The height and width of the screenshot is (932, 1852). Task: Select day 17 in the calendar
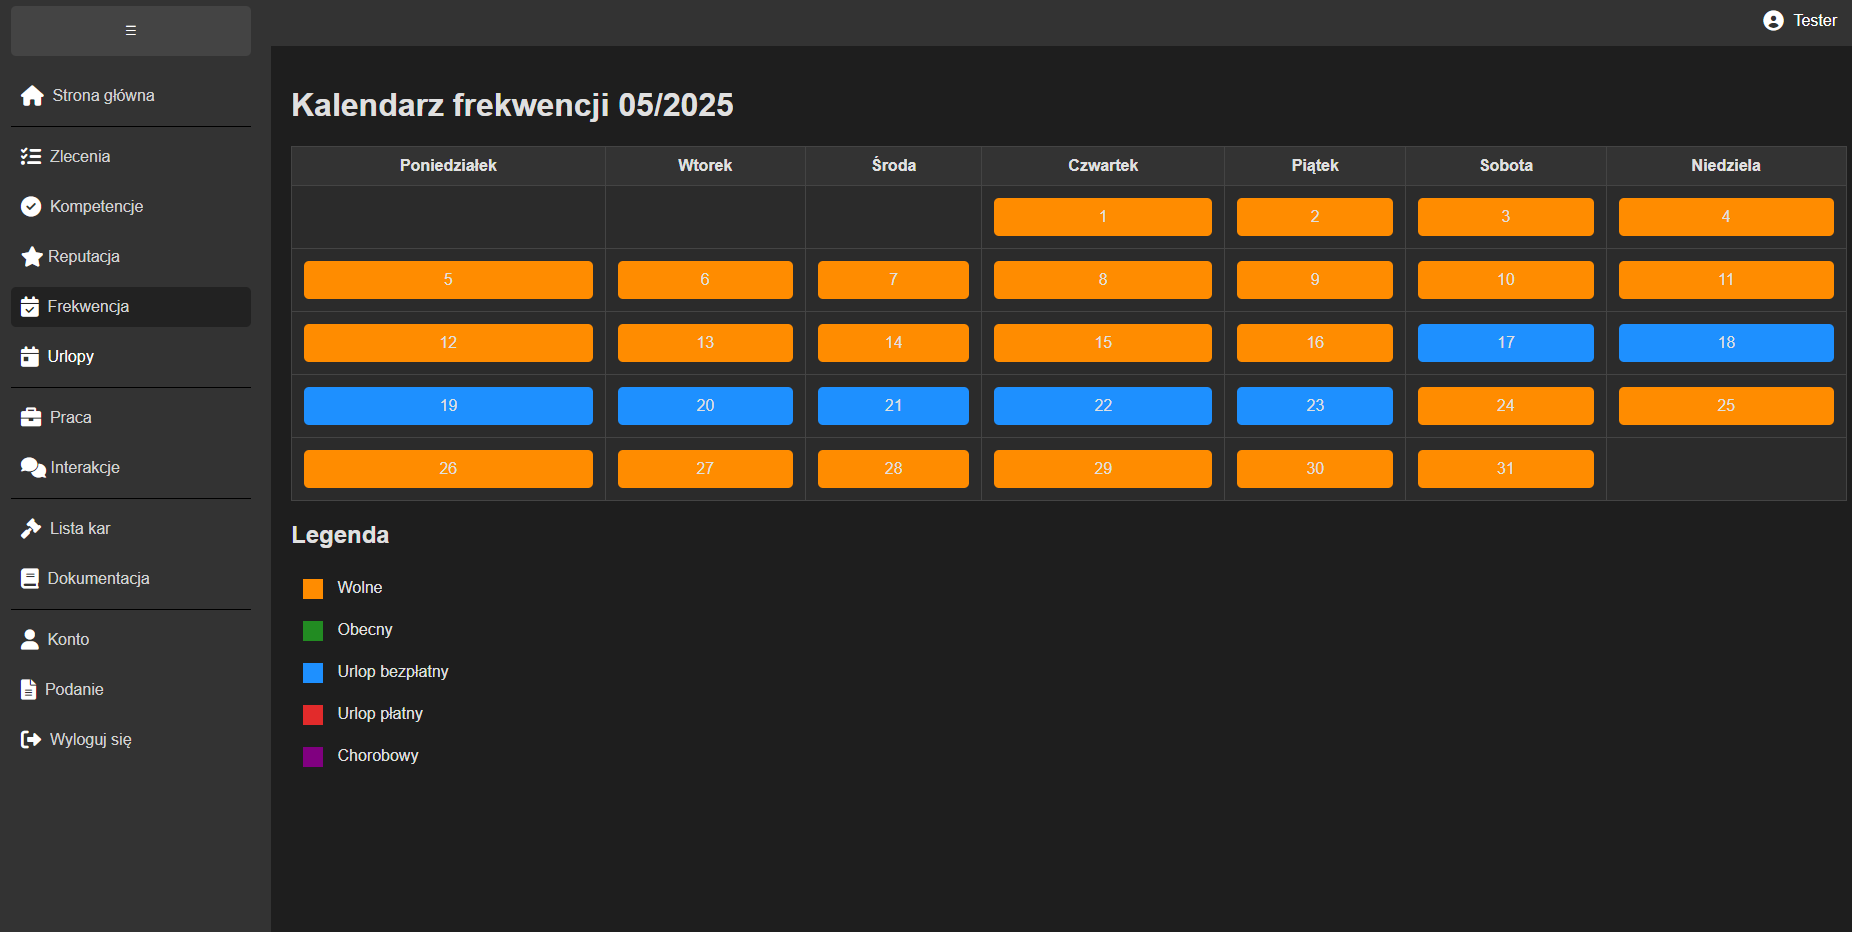coord(1505,343)
